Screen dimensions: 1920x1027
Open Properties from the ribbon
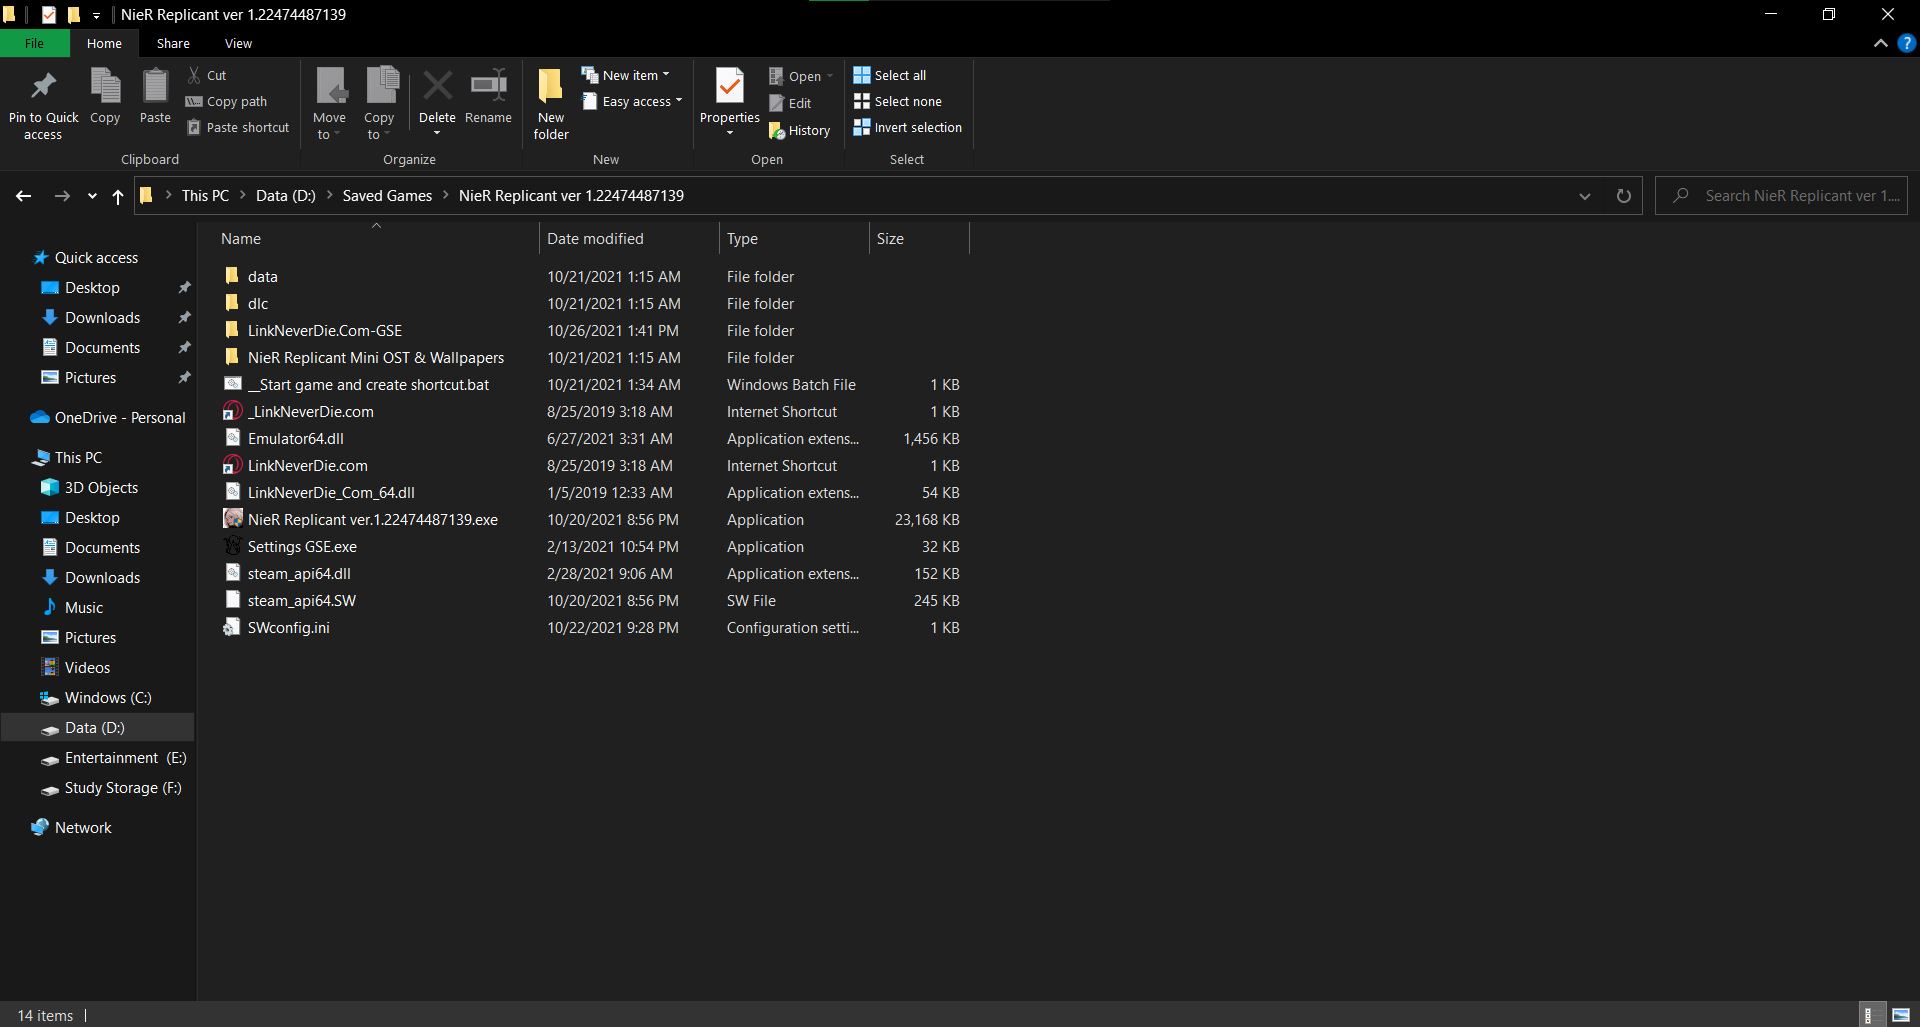(x=729, y=88)
